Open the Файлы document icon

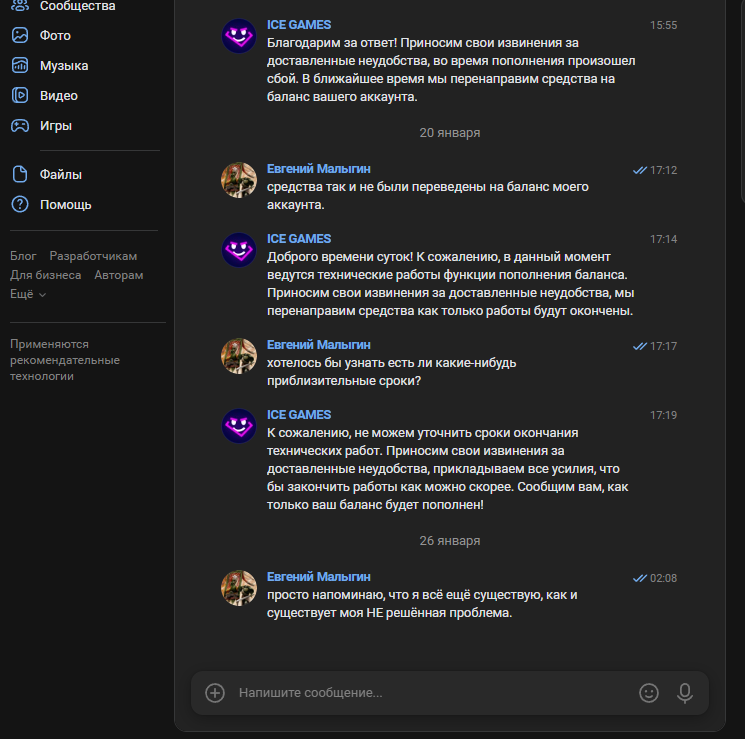click(20, 175)
